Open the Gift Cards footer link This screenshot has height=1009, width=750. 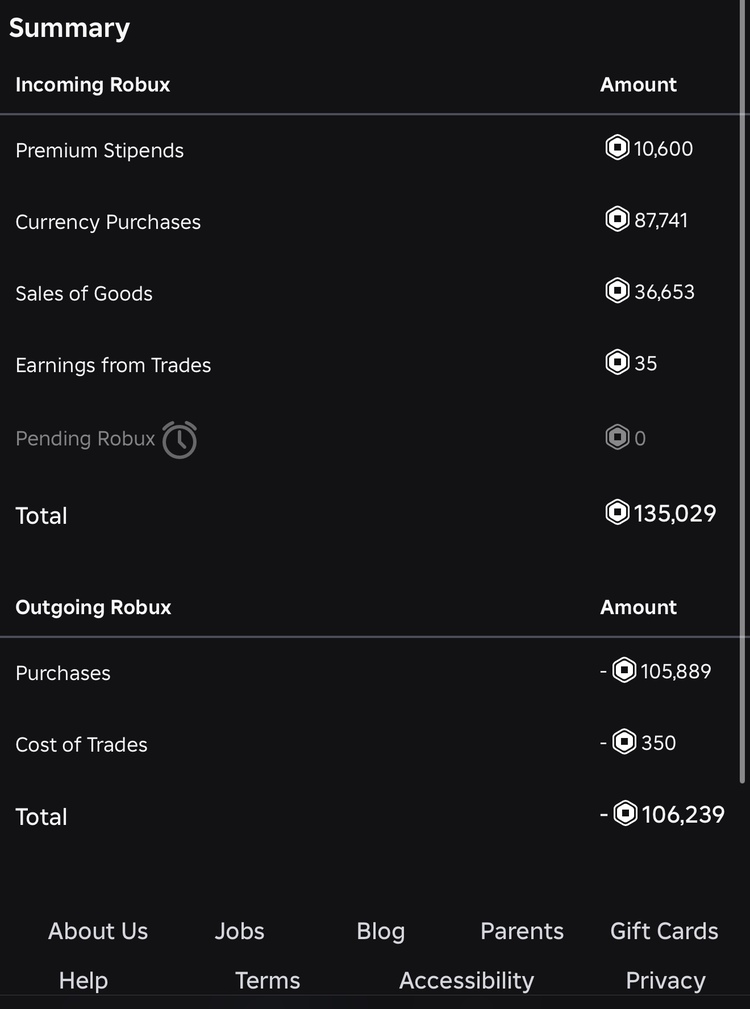click(664, 931)
